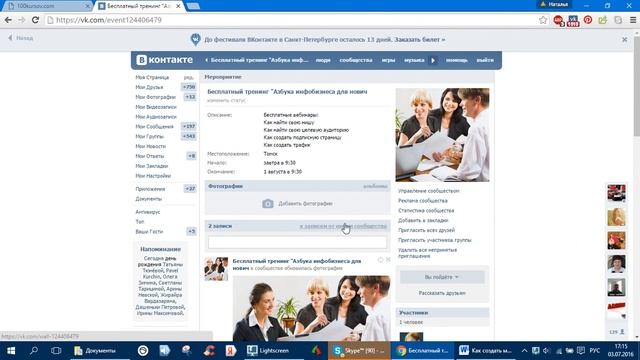The height and width of the screenshot is (360, 640).
Task: Open Мои Настройки in the sidebar
Action: tap(153, 176)
